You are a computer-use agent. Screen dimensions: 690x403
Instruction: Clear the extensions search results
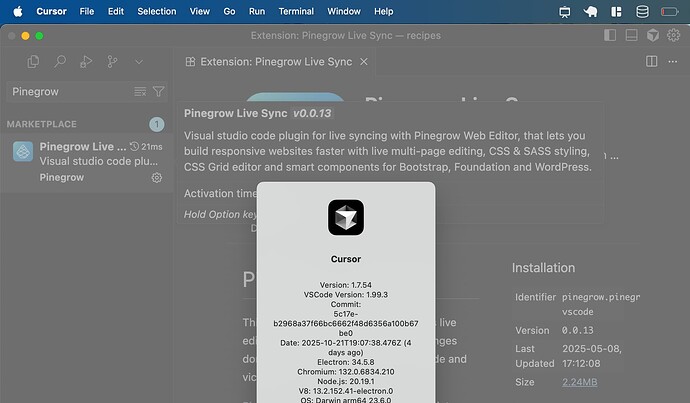(x=140, y=92)
